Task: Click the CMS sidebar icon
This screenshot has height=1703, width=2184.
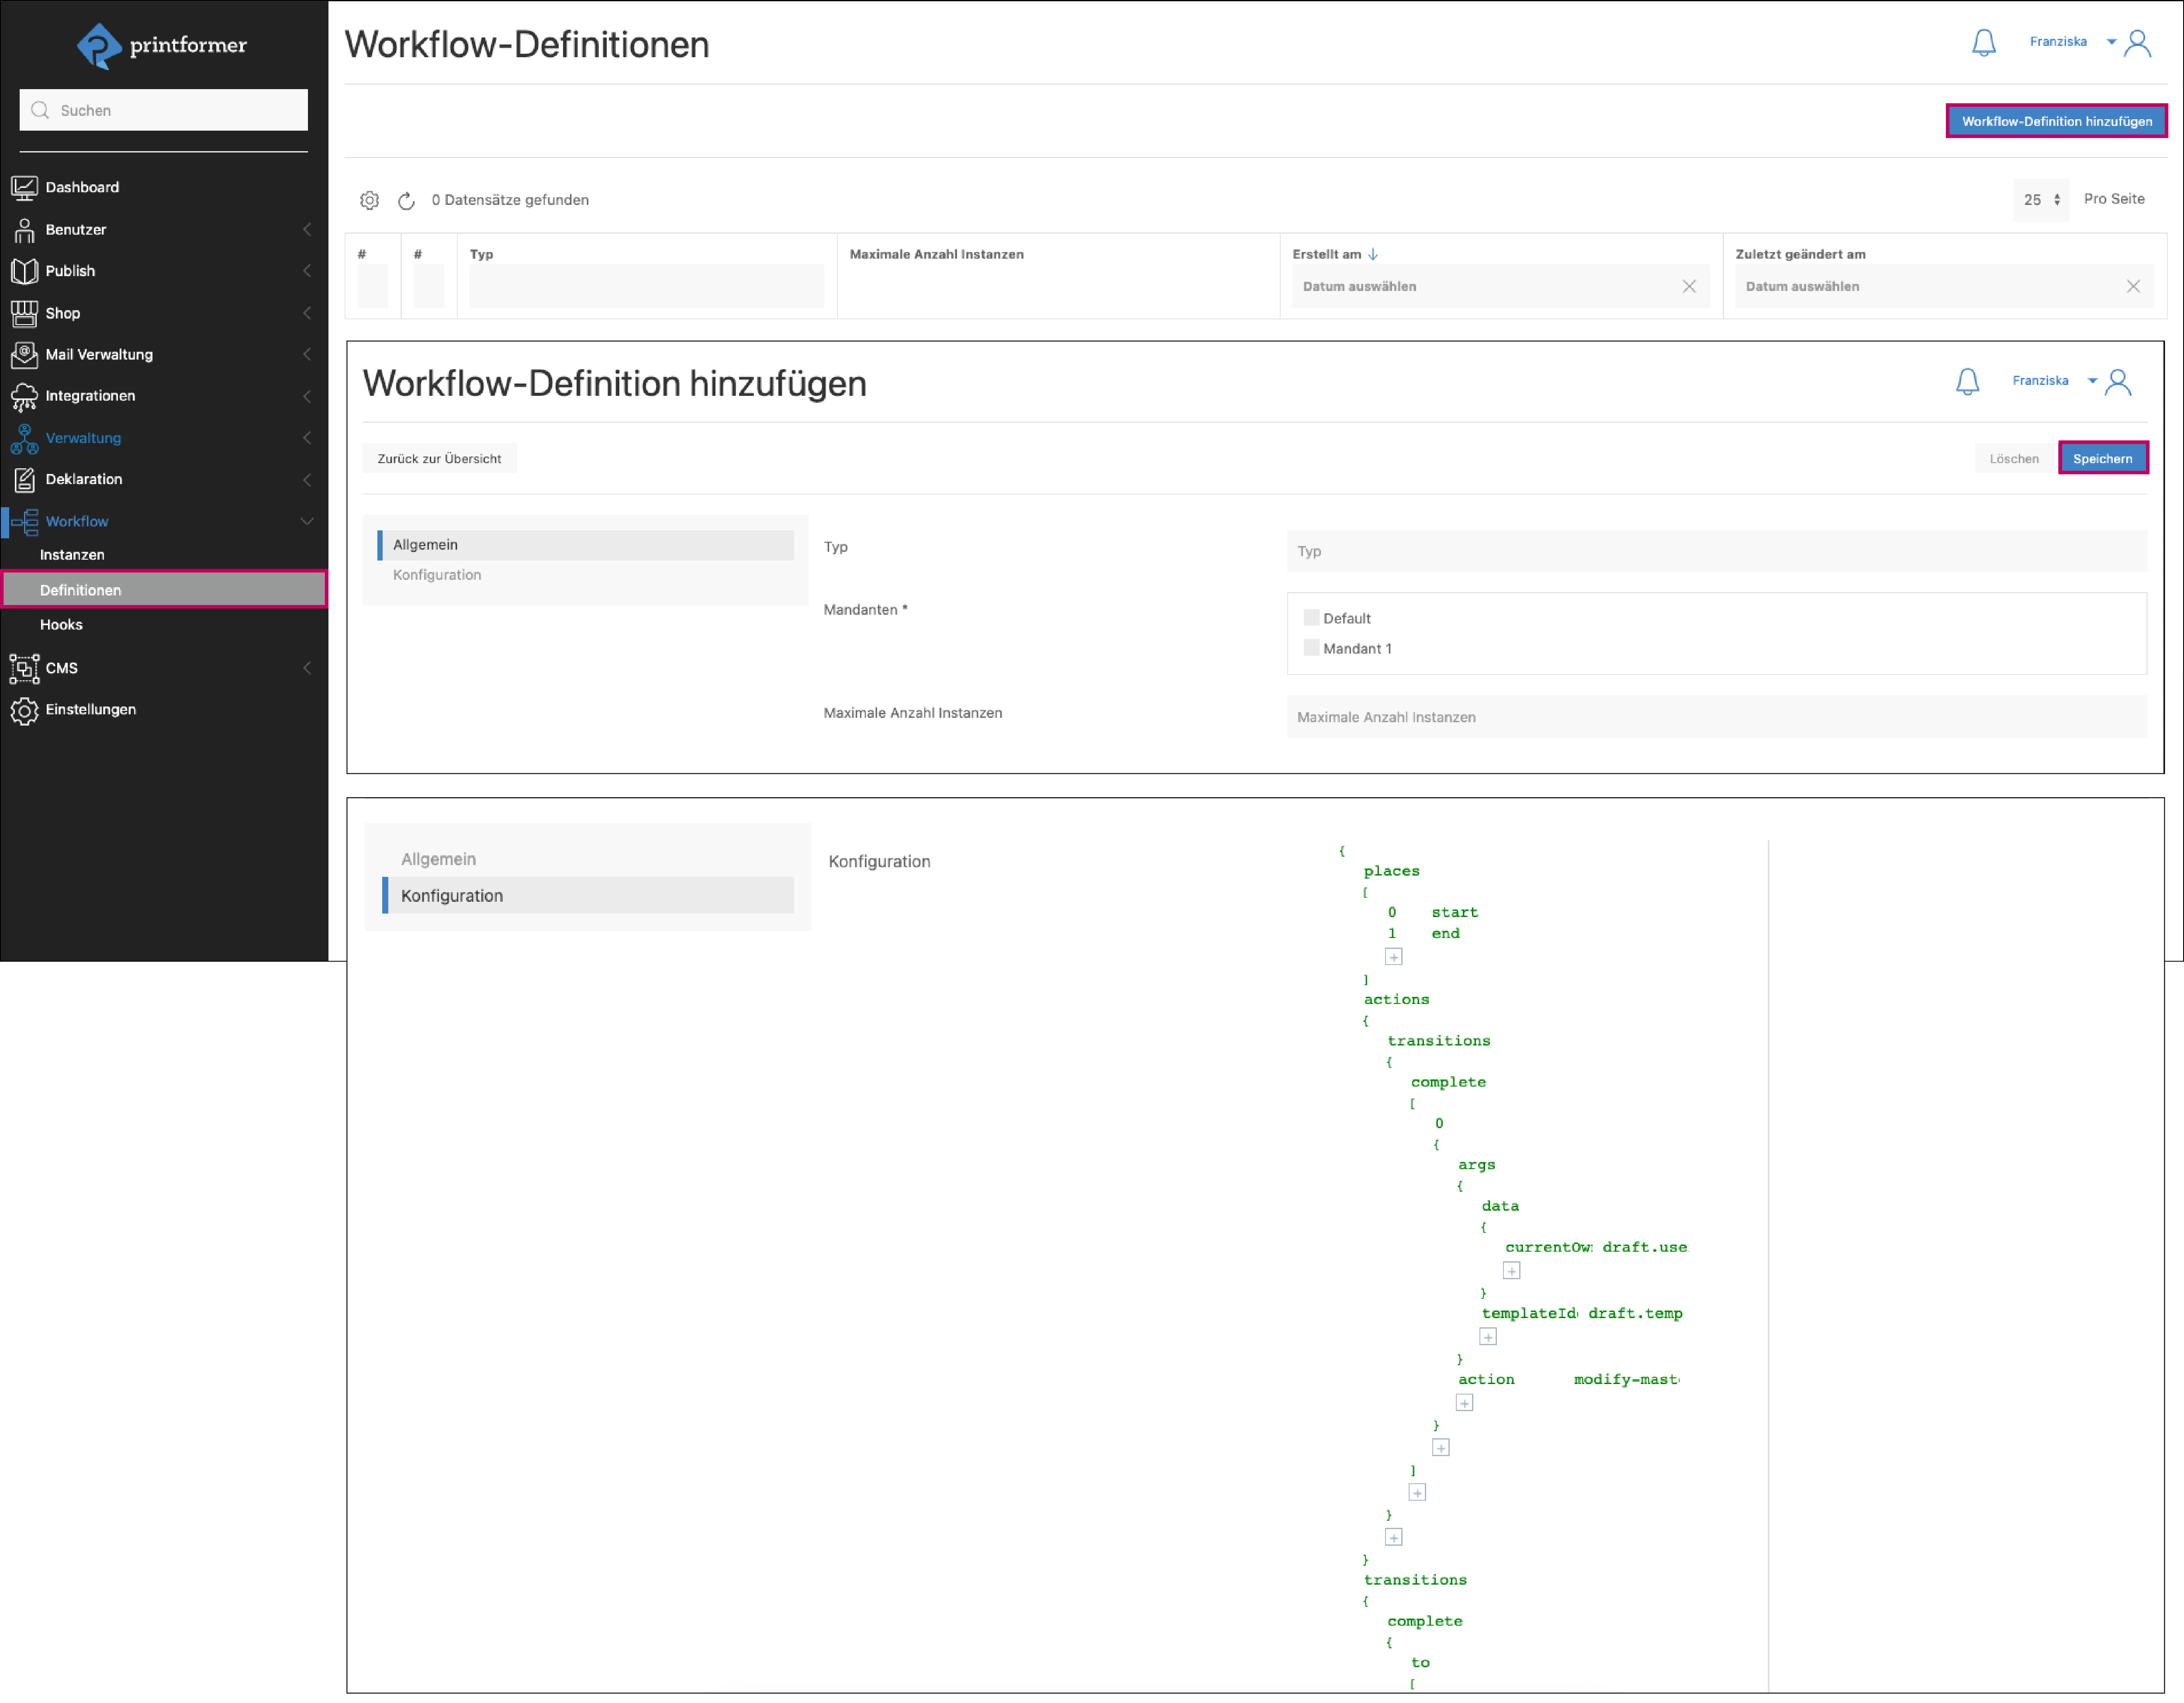Action: tap(25, 667)
